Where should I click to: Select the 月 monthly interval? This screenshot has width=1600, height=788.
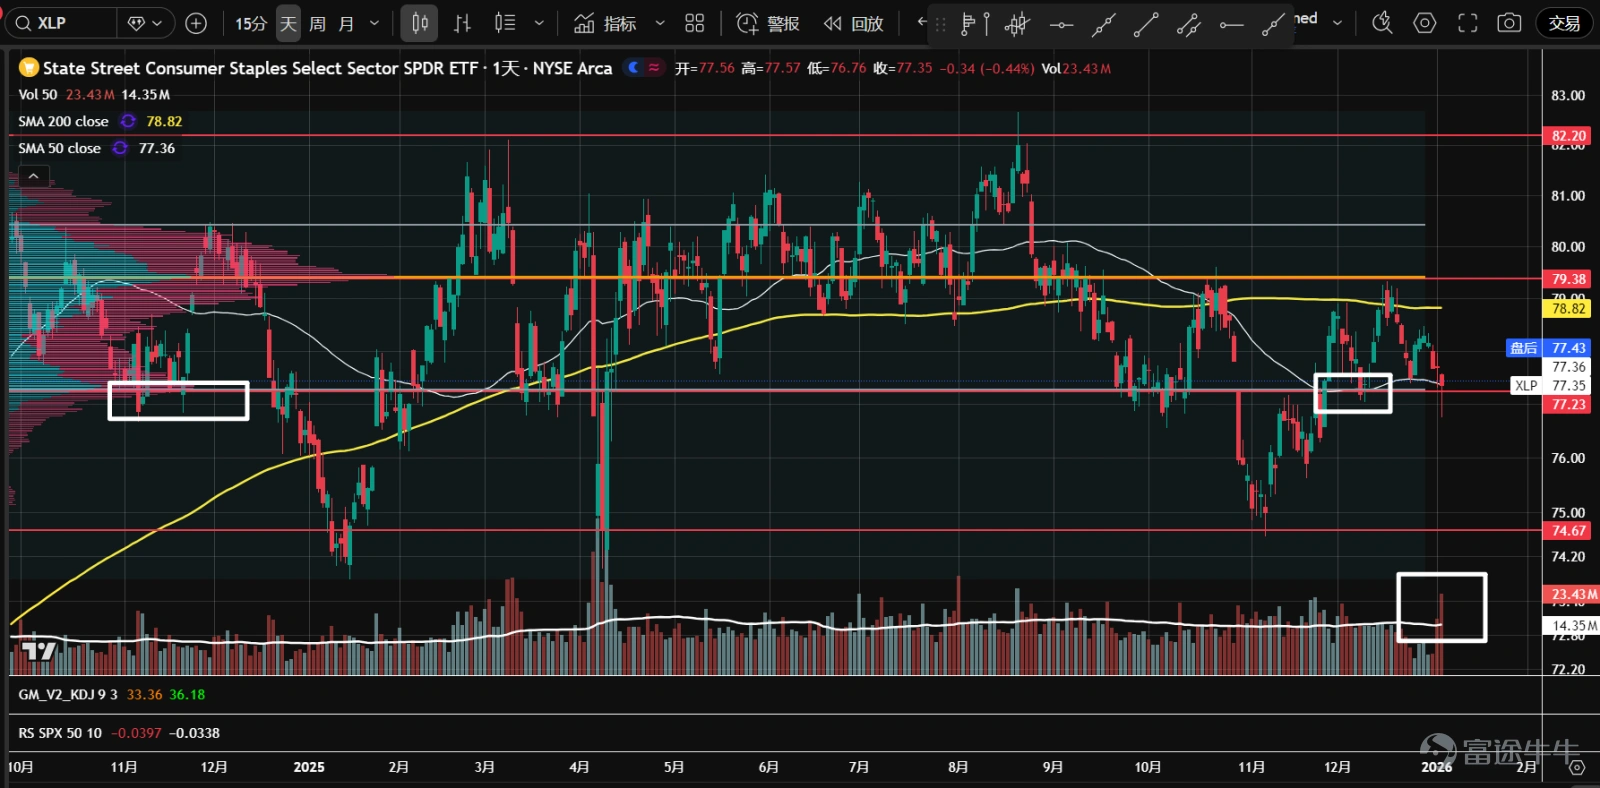[x=346, y=23]
